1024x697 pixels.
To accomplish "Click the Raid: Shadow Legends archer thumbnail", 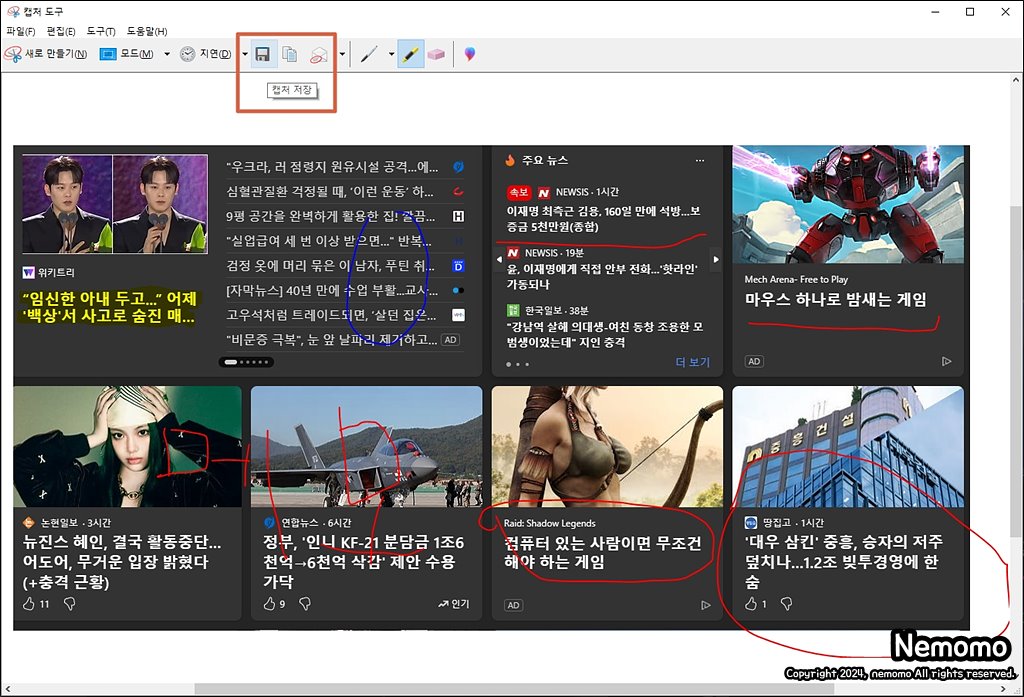I will (x=607, y=446).
